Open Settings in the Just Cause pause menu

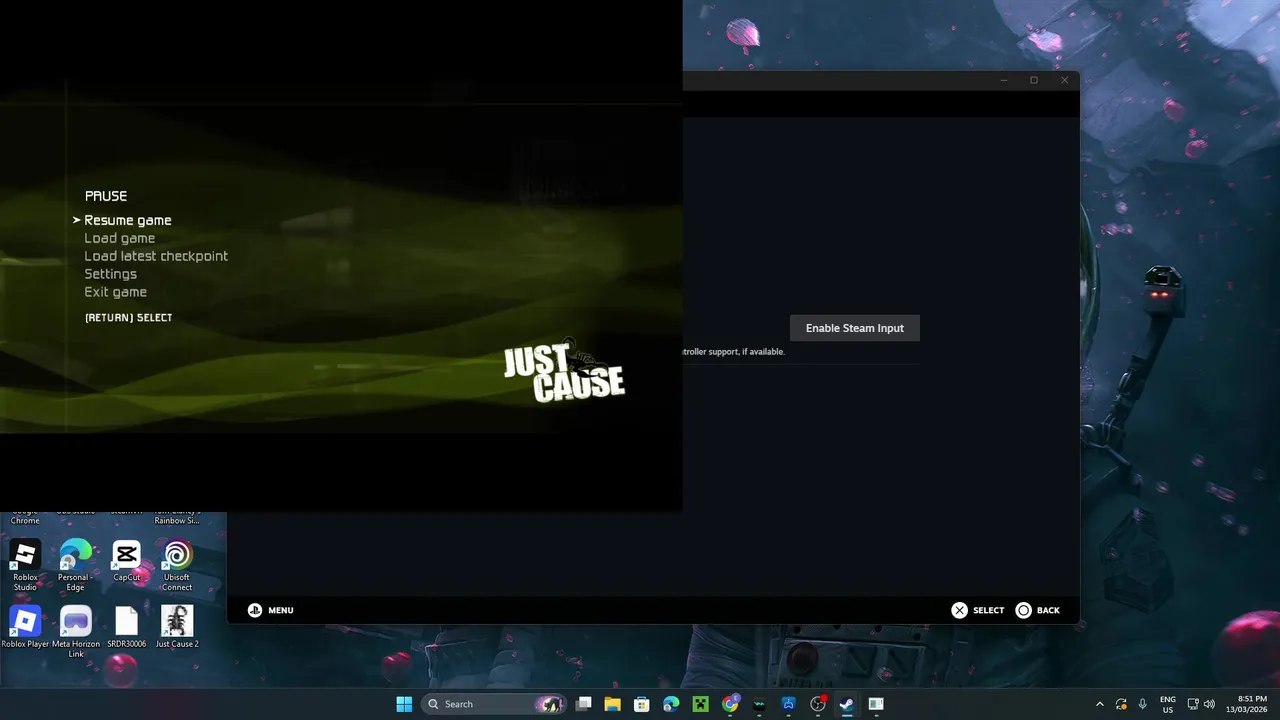tap(111, 274)
